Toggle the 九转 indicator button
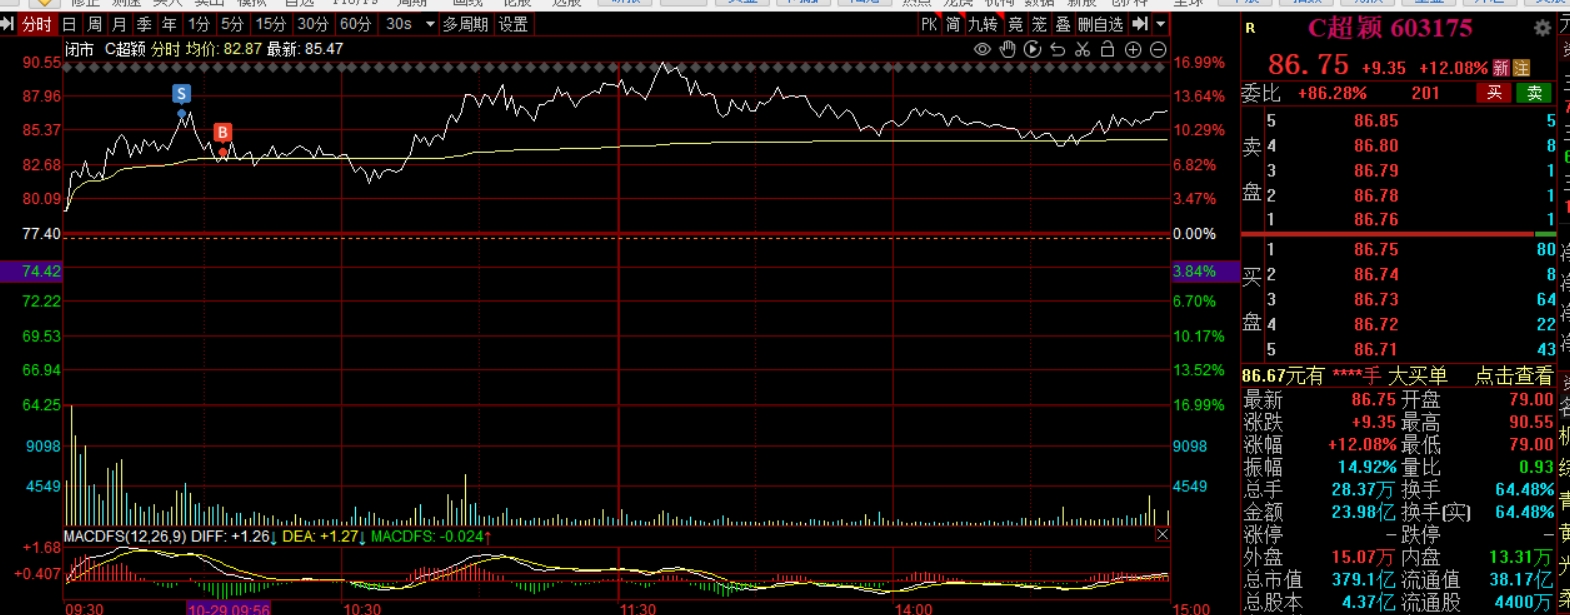The image size is (1570, 615). click(x=983, y=24)
